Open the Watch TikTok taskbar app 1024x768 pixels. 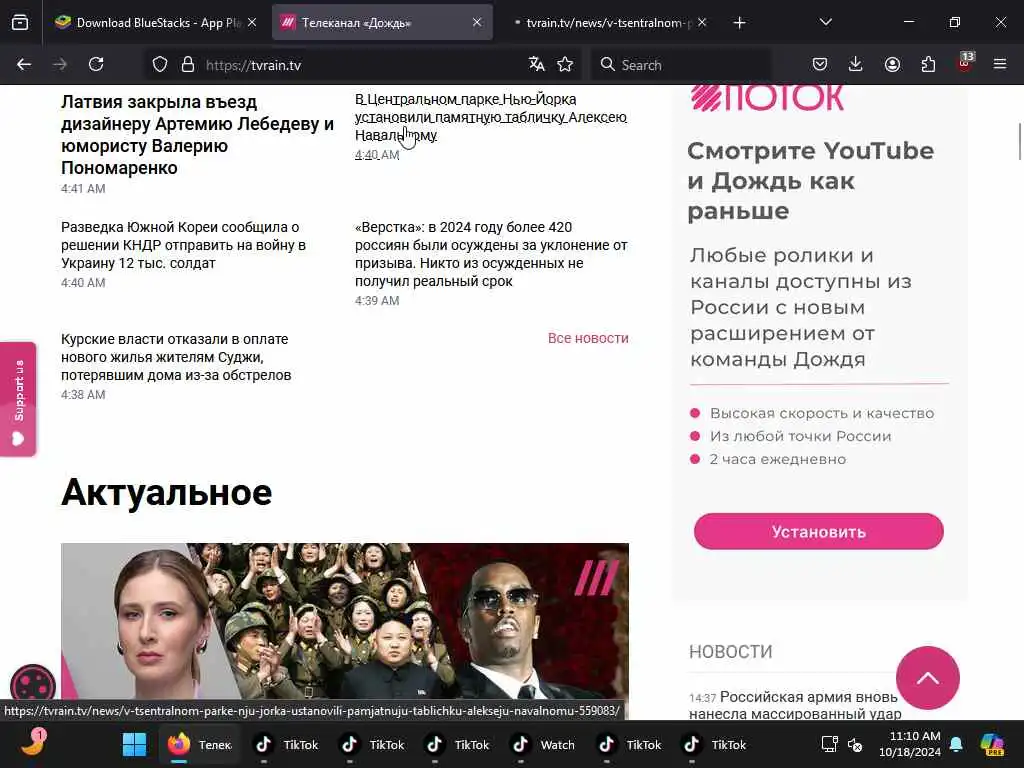point(543,744)
